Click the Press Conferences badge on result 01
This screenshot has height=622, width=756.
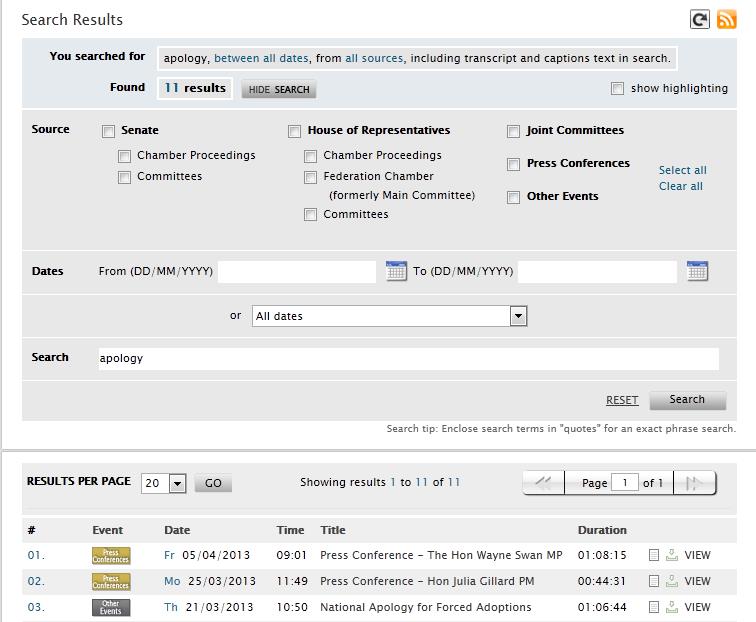(x=111, y=555)
